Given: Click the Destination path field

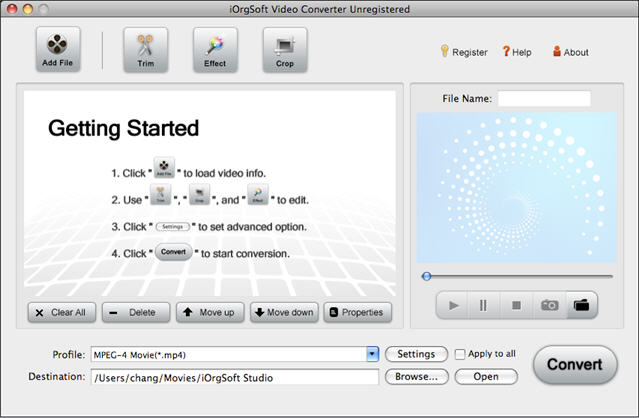Looking at the screenshot, I should [235, 377].
